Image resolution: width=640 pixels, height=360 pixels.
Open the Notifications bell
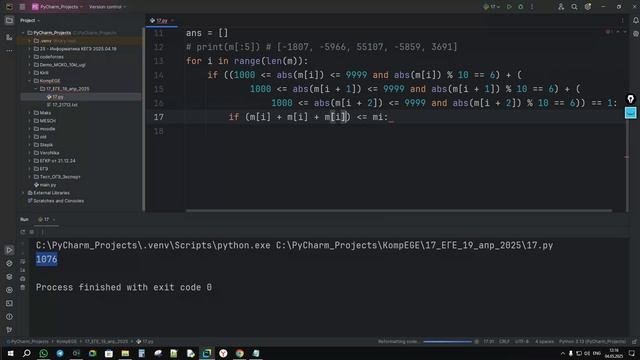click(x=636, y=20)
